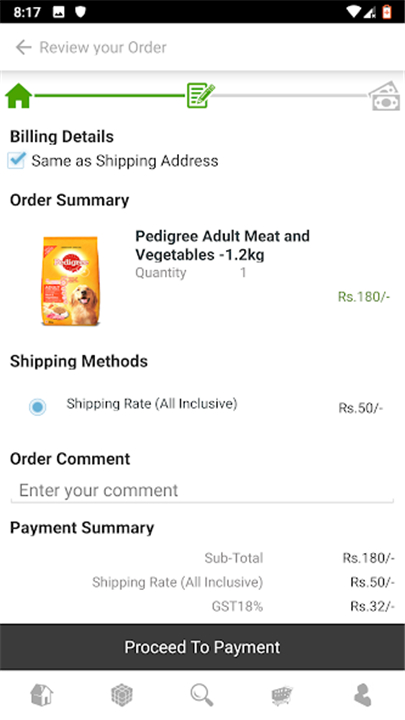Image resolution: width=405 pixels, height=720 pixels.
Task: Open Pedigree Adult Meat and Vegetables title
Action: 222,245
